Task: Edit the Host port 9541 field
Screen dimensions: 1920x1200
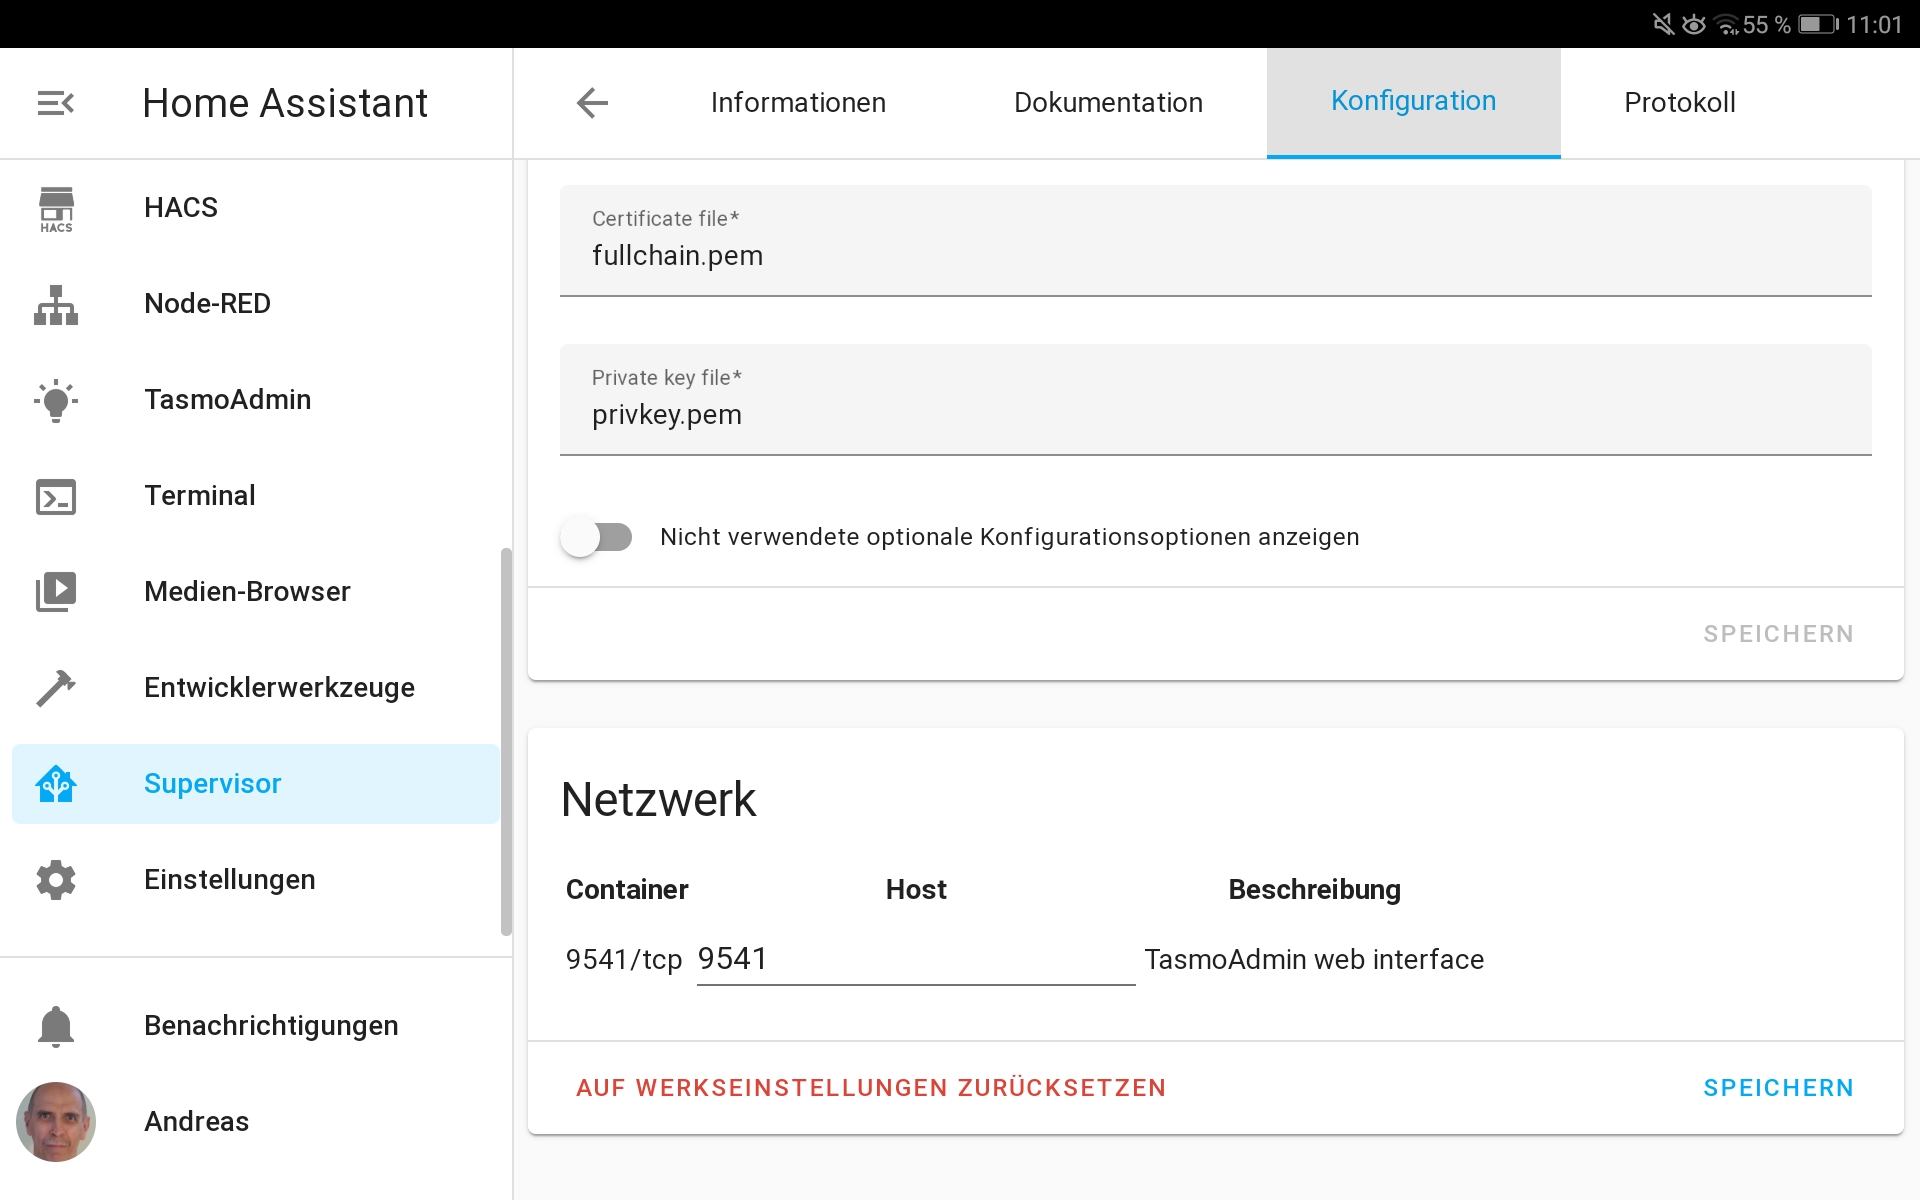Action: tap(913, 958)
